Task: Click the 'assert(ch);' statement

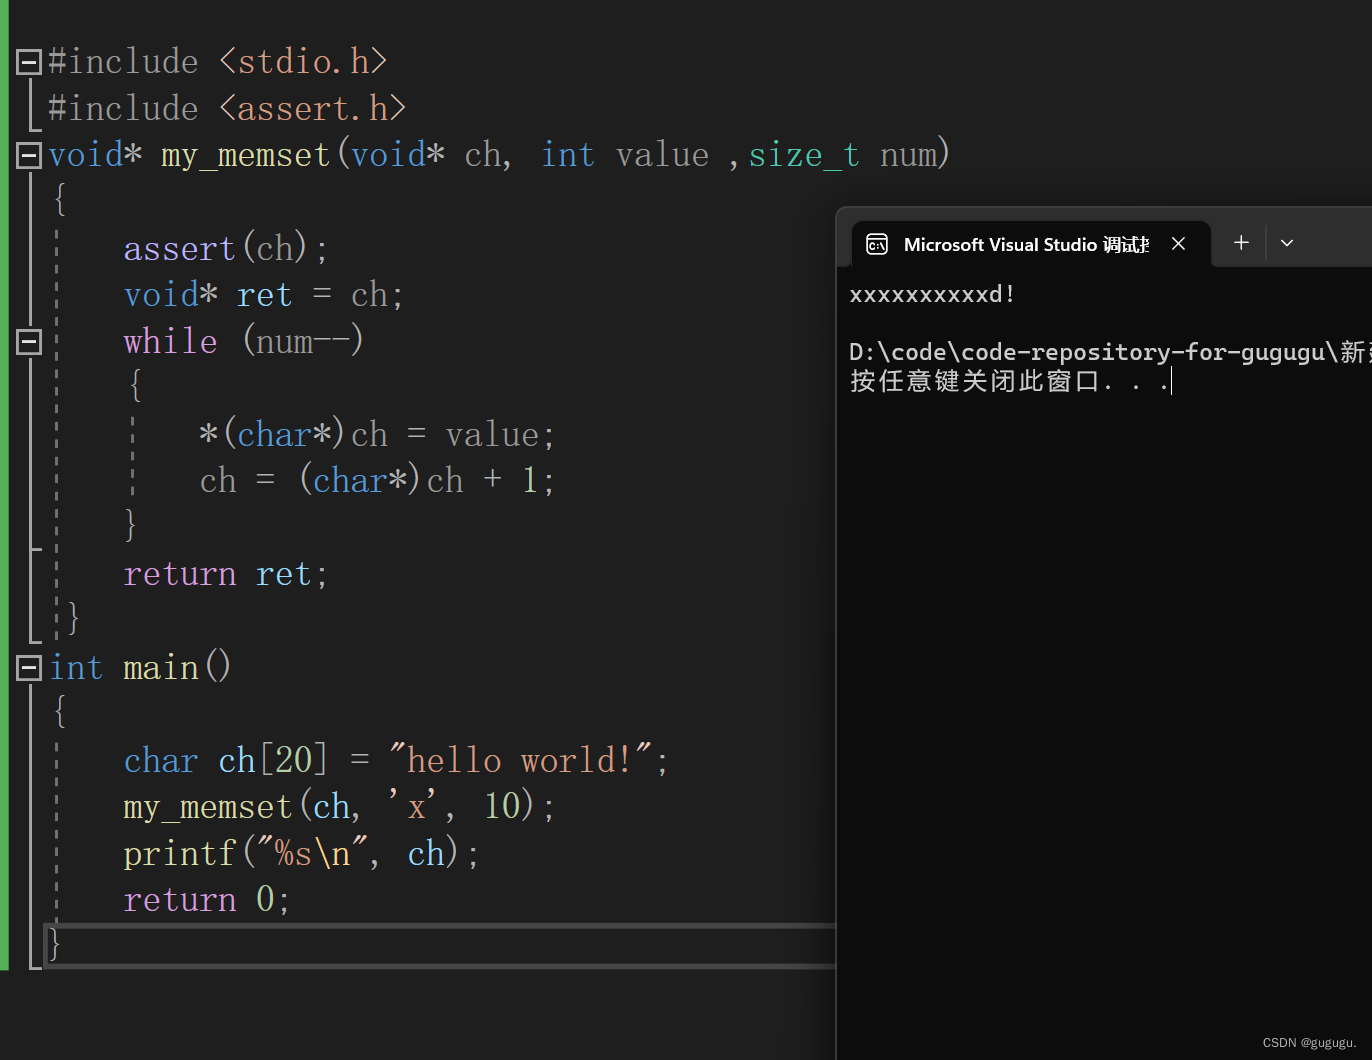Action: click(226, 248)
